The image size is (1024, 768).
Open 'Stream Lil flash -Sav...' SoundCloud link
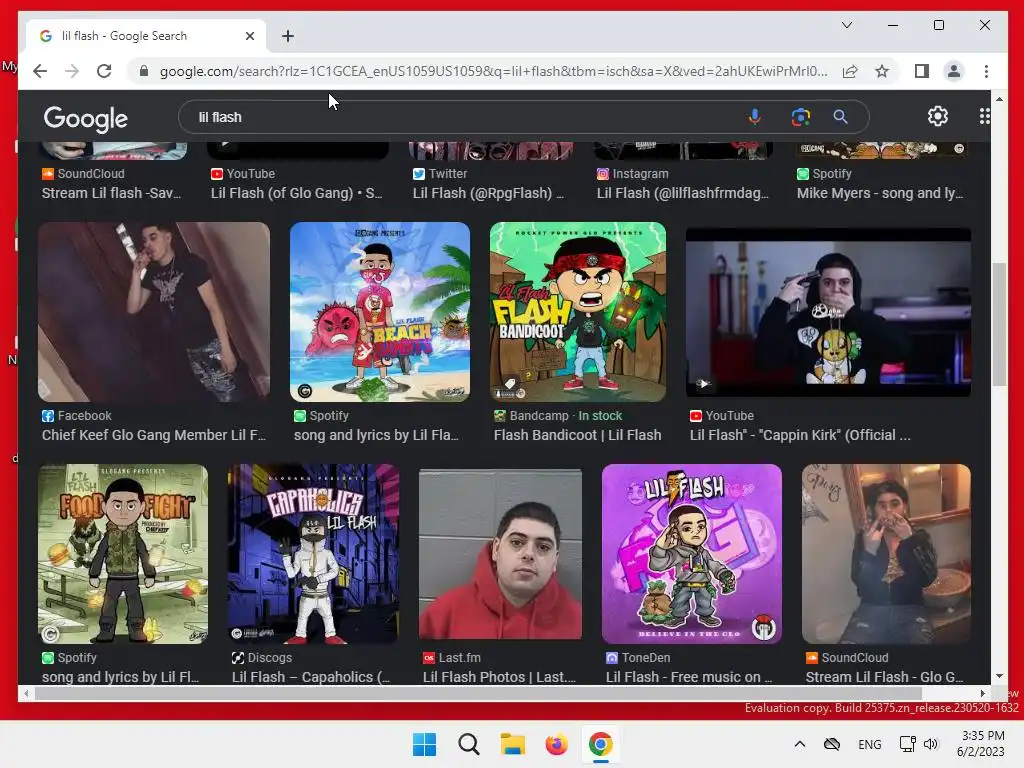(112, 193)
